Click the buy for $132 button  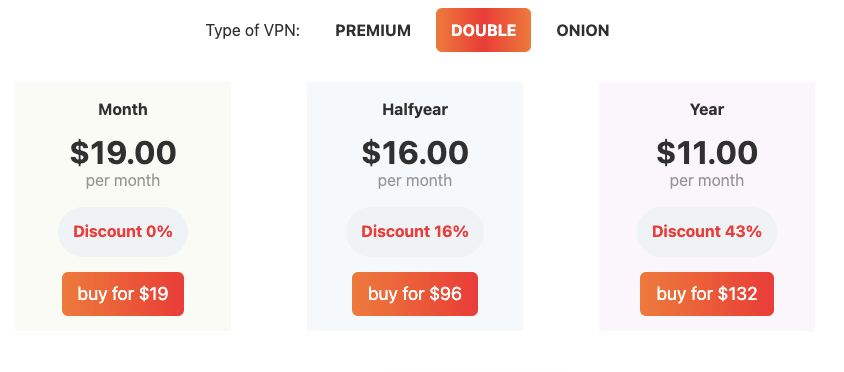[x=707, y=294]
